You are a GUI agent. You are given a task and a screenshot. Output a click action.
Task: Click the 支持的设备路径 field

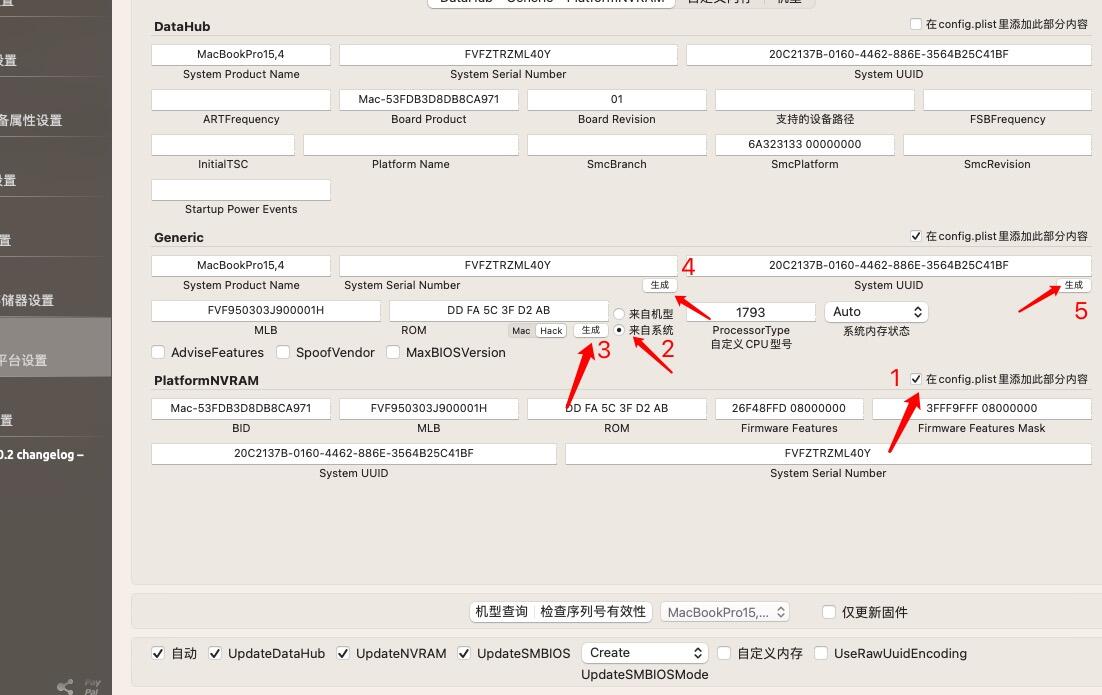(815, 100)
